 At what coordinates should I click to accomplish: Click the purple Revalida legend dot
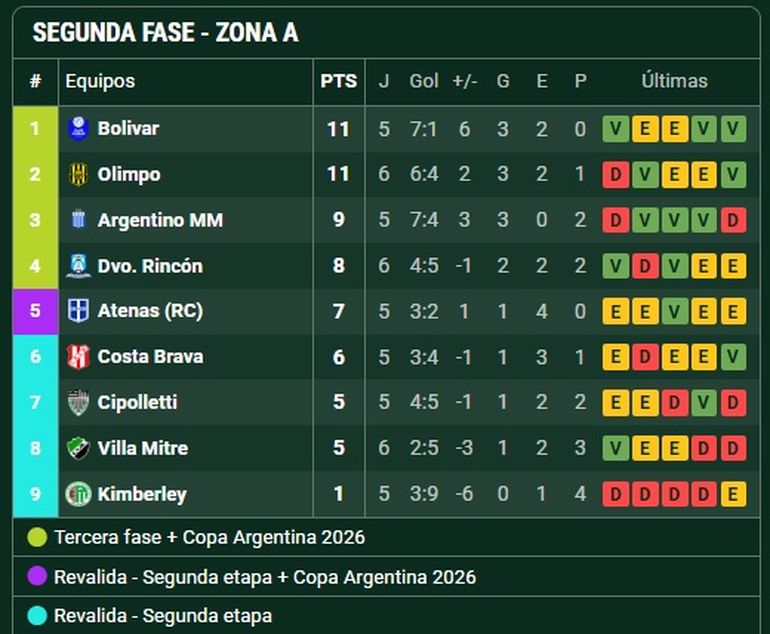(37, 577)
